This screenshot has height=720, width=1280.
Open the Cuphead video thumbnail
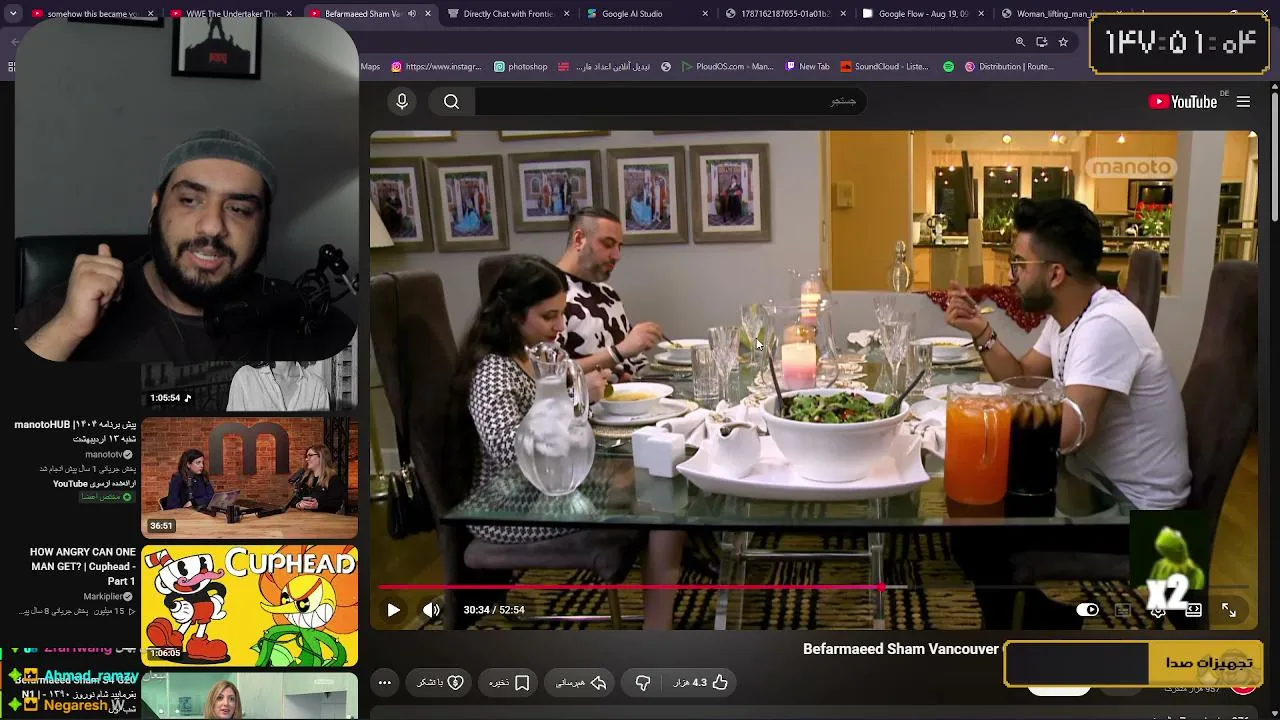tap(249, 606)
